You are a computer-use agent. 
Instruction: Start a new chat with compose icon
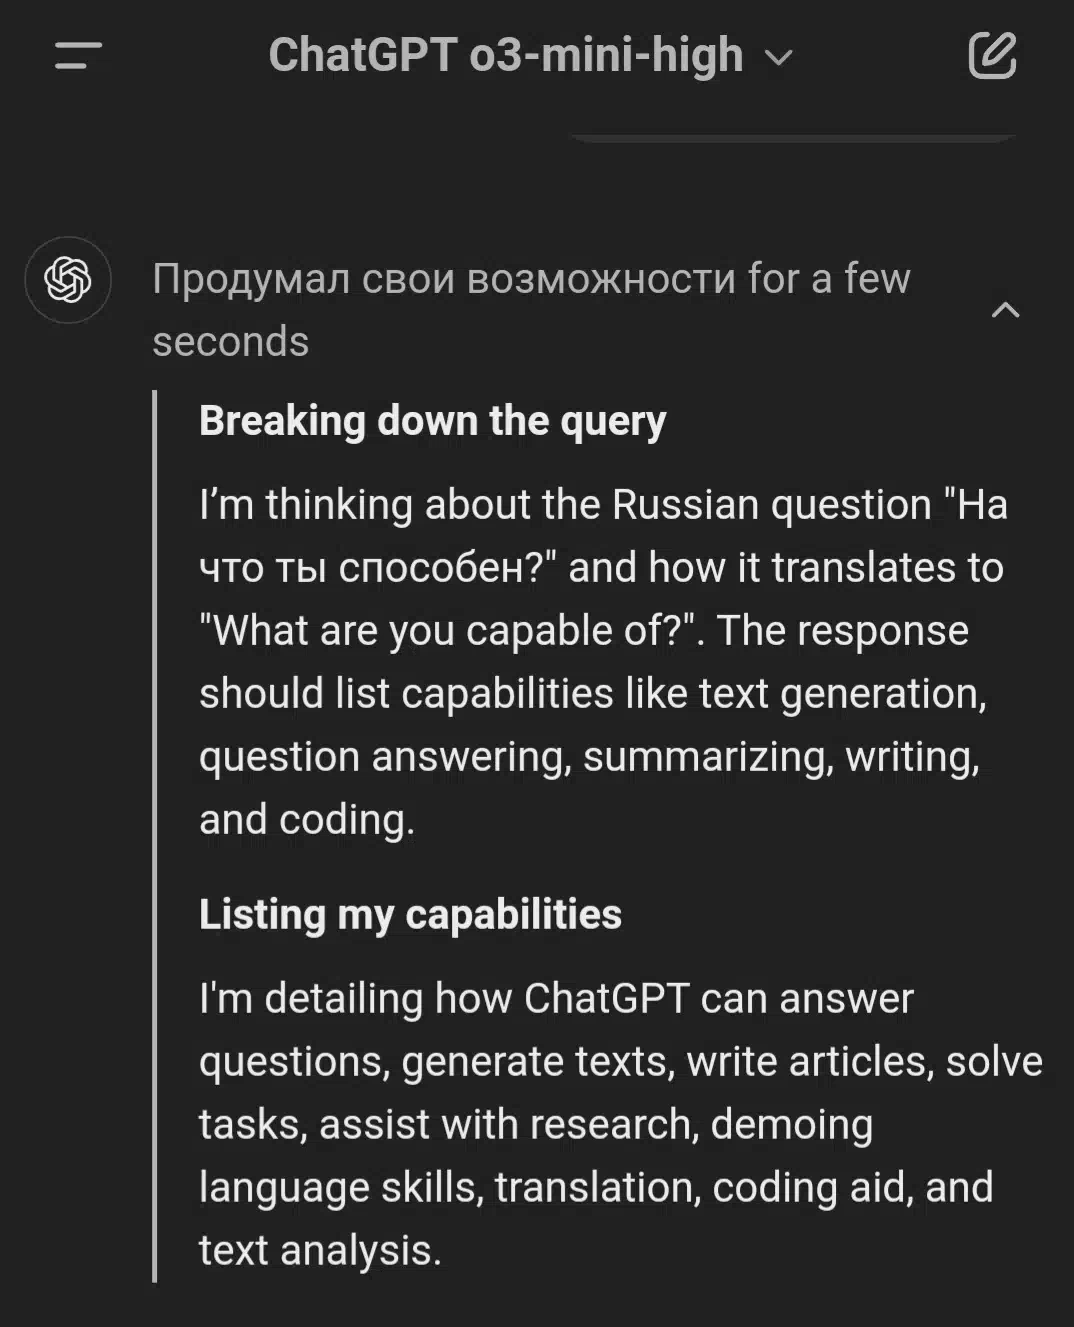(992, 56)
